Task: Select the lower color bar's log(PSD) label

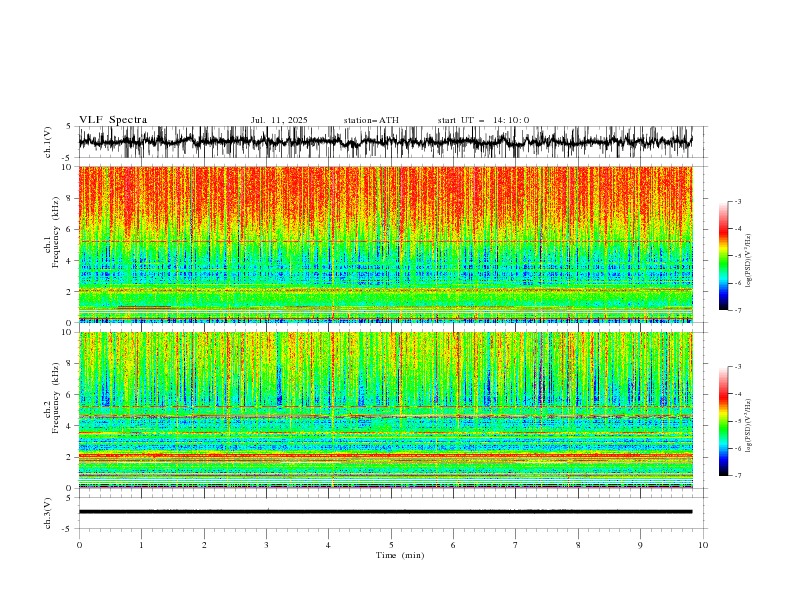Action: 749,426
